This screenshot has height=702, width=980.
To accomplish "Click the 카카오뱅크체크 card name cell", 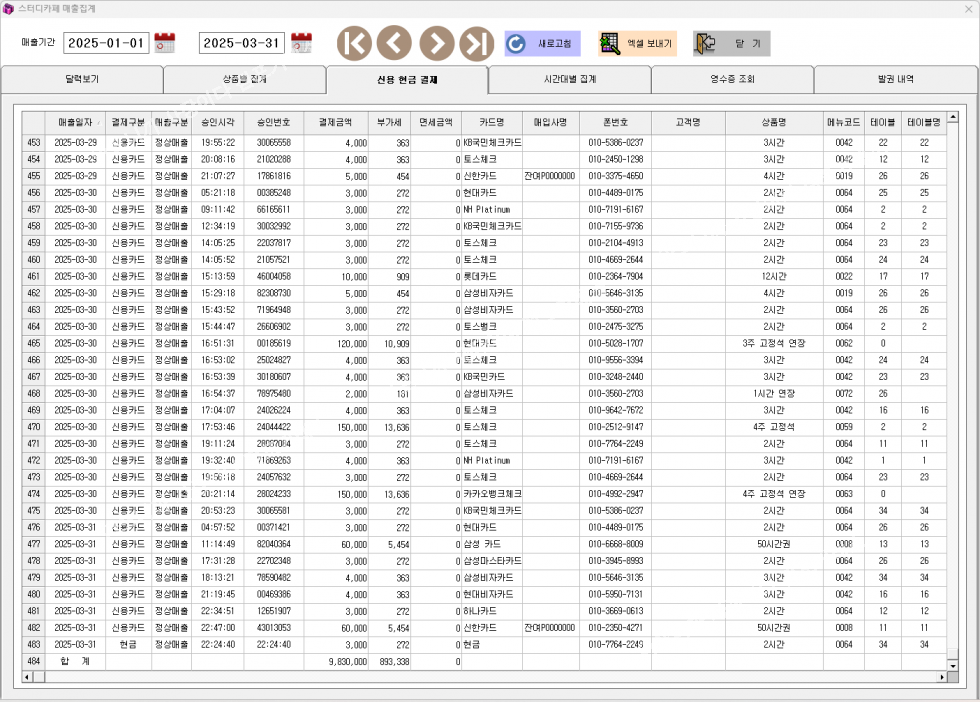I will 492,494.
